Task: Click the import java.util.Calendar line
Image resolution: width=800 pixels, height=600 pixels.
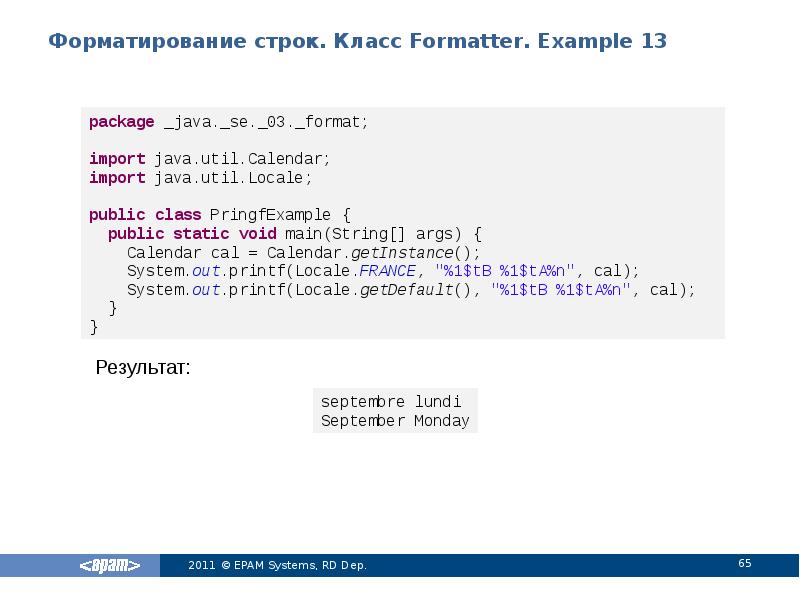Action: tap(210, 158)
